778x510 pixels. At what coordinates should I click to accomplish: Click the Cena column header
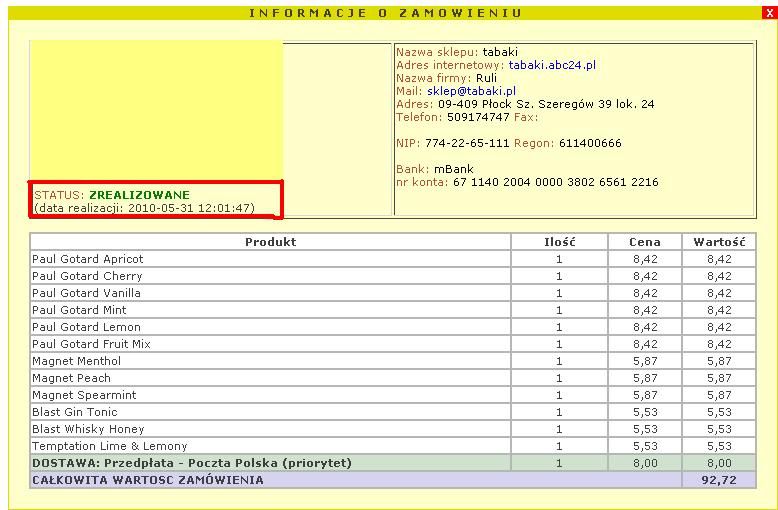point(645,242)
